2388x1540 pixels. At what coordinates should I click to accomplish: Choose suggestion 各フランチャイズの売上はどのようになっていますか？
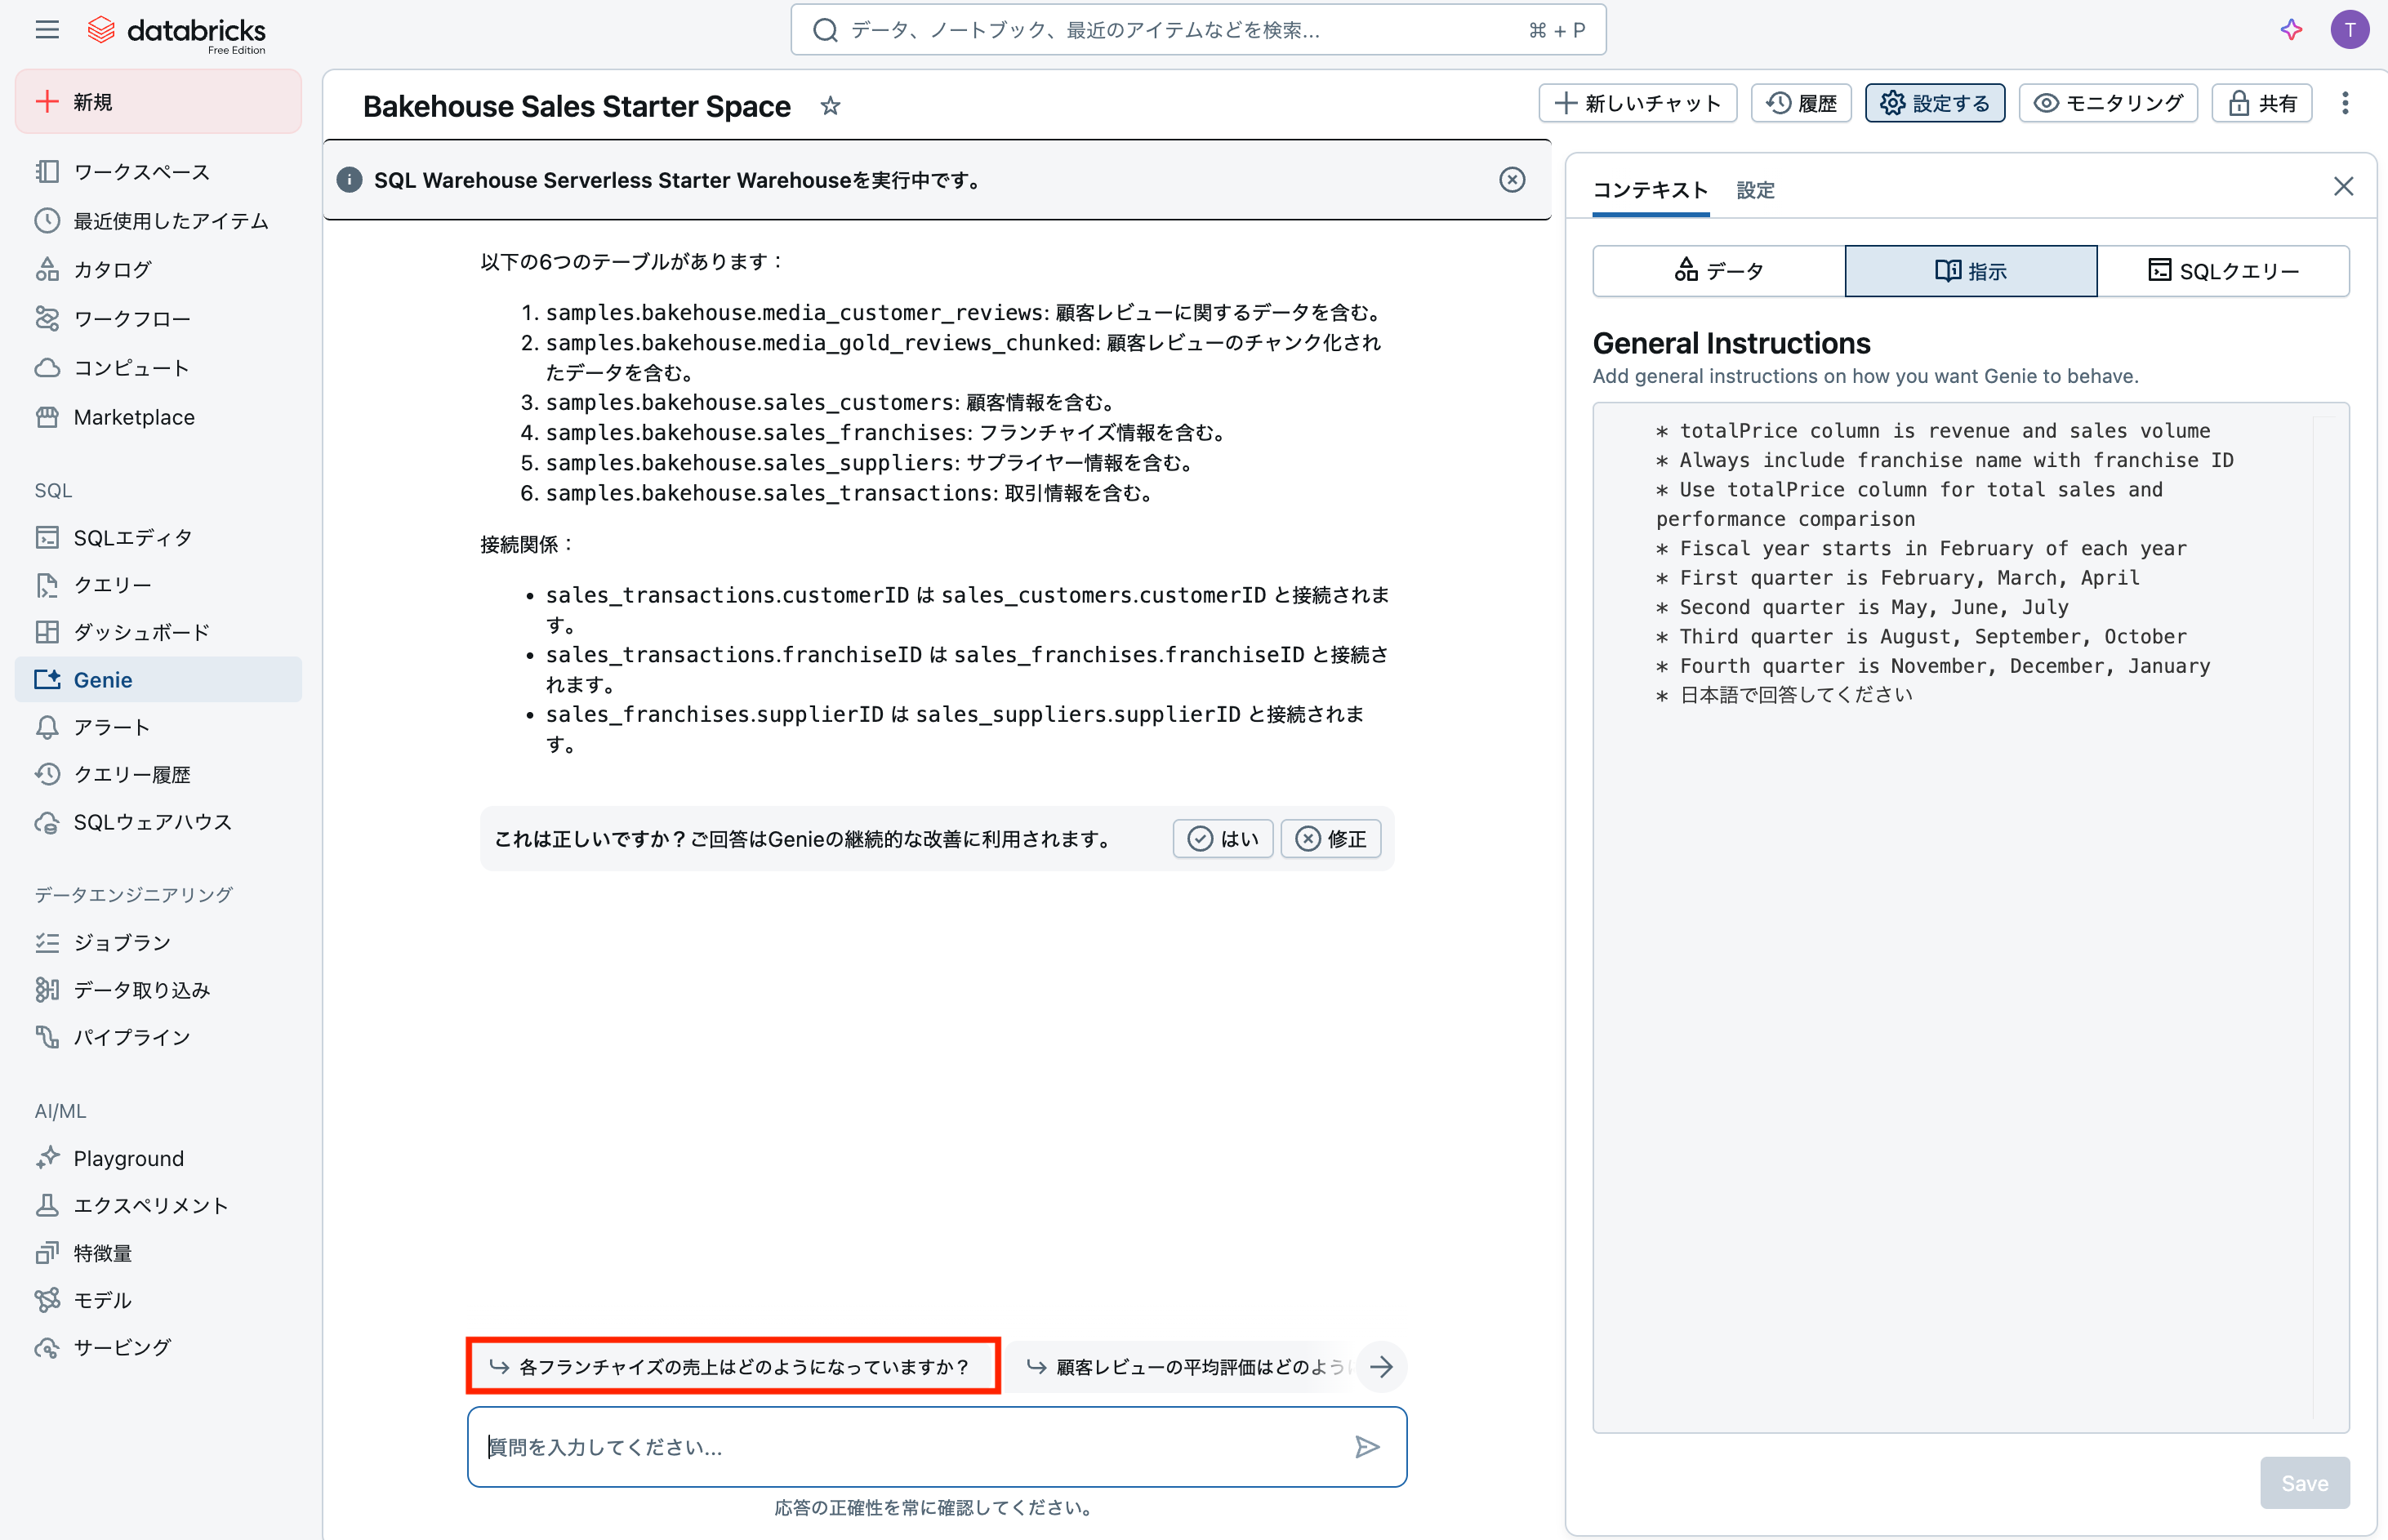(x=733, y=1366)
